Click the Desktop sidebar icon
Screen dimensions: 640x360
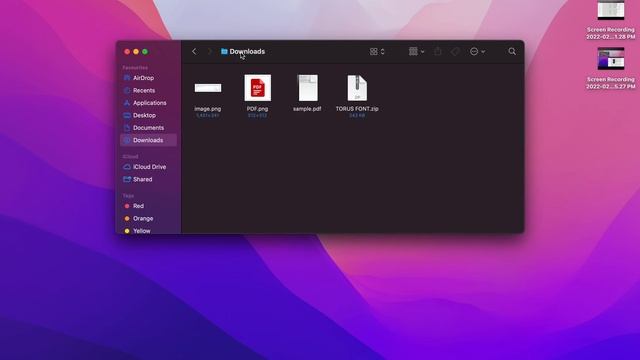click(127, 115)
